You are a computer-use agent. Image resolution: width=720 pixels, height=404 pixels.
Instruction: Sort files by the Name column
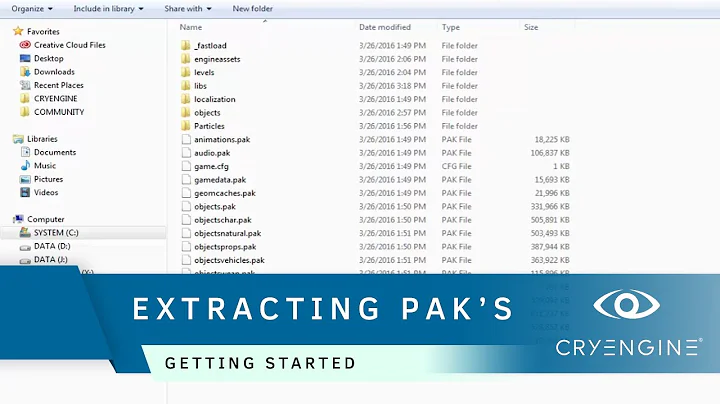[x=191, y=27]
